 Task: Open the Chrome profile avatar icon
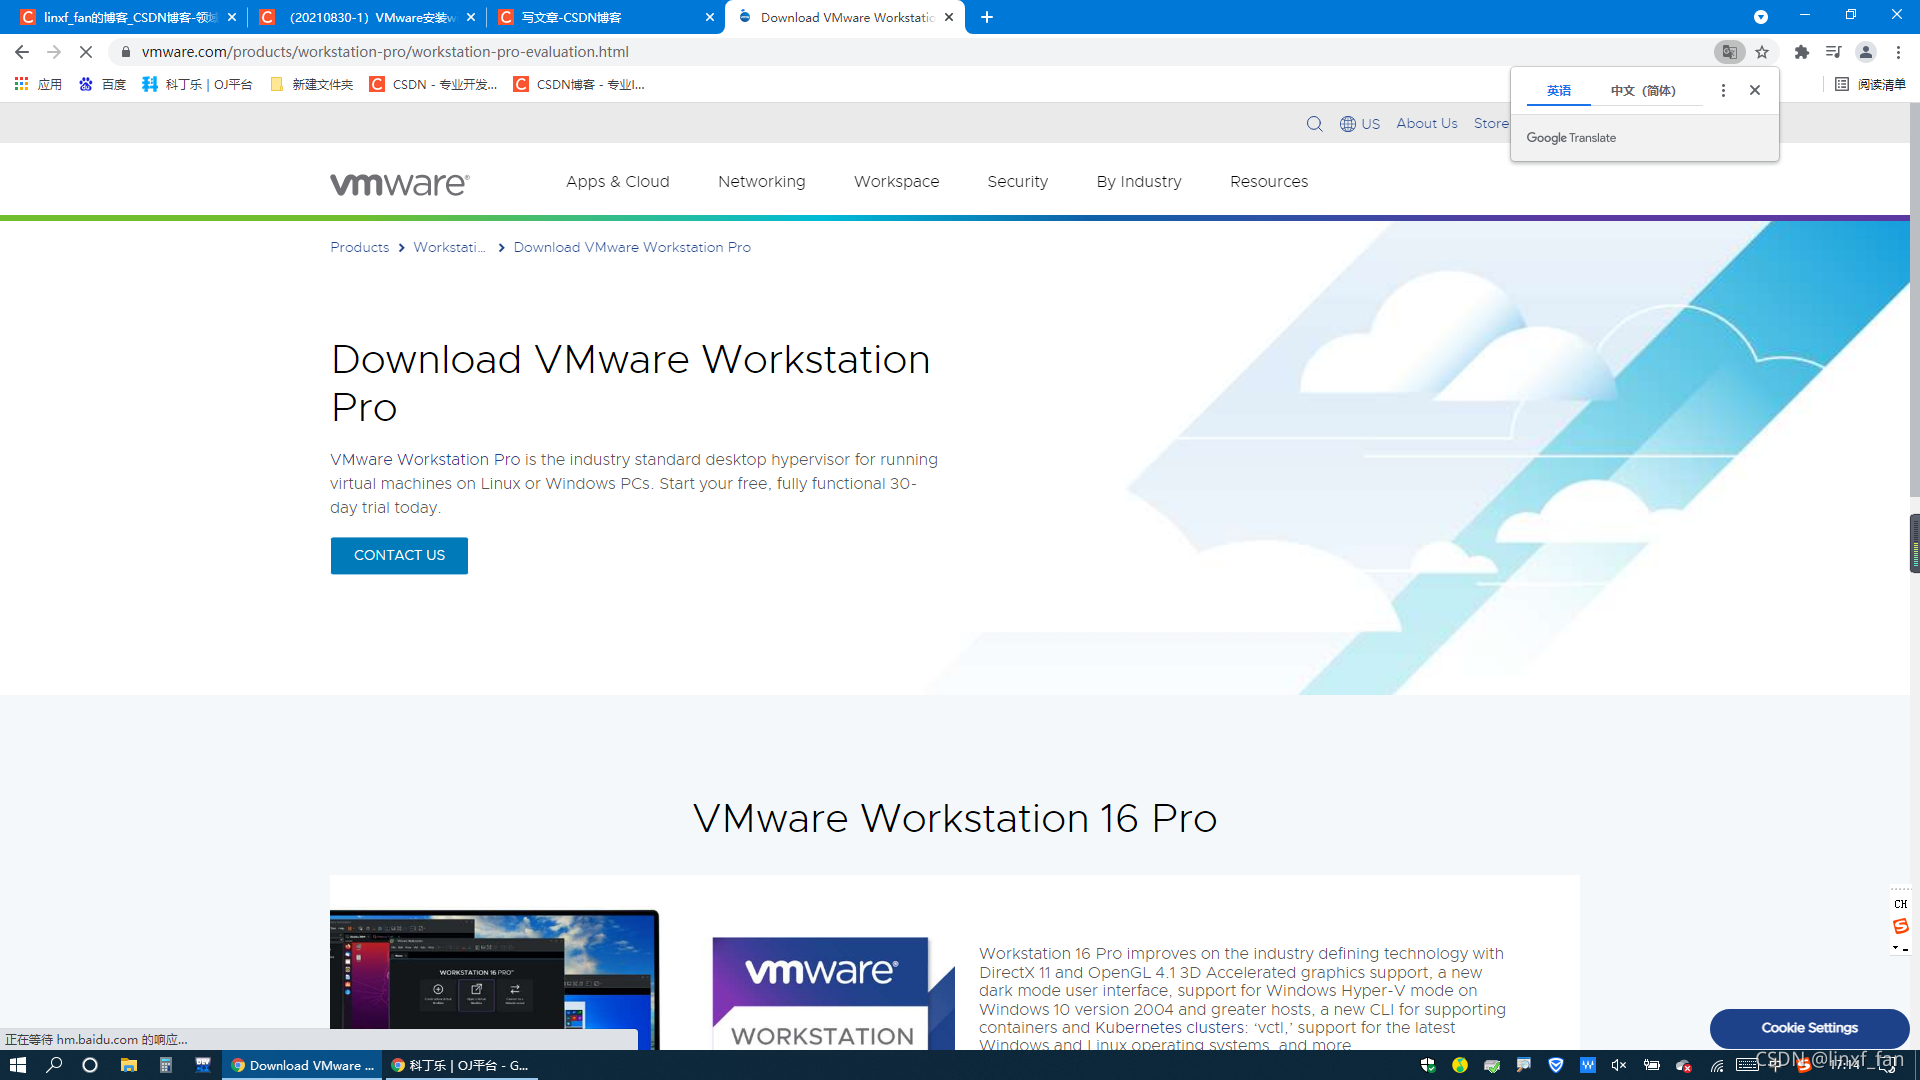pos(1865,52)
